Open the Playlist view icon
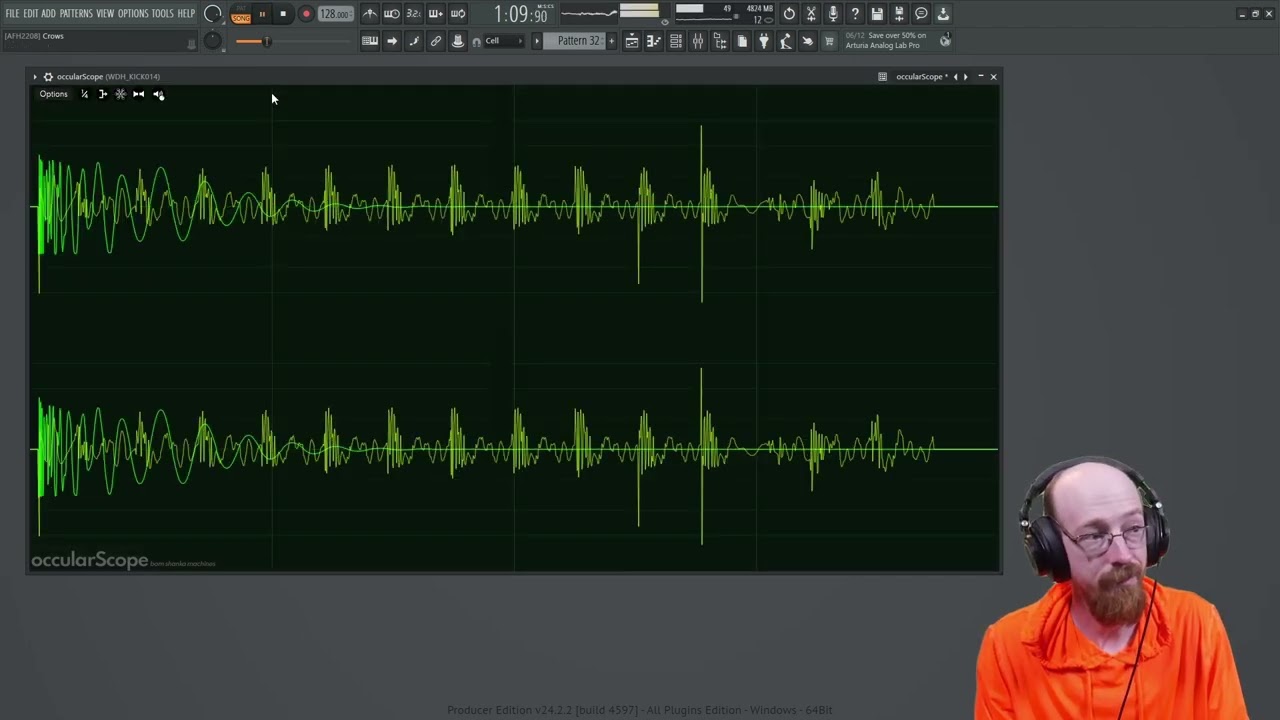This screenshot has height=720, width=1280. (632, 41)
